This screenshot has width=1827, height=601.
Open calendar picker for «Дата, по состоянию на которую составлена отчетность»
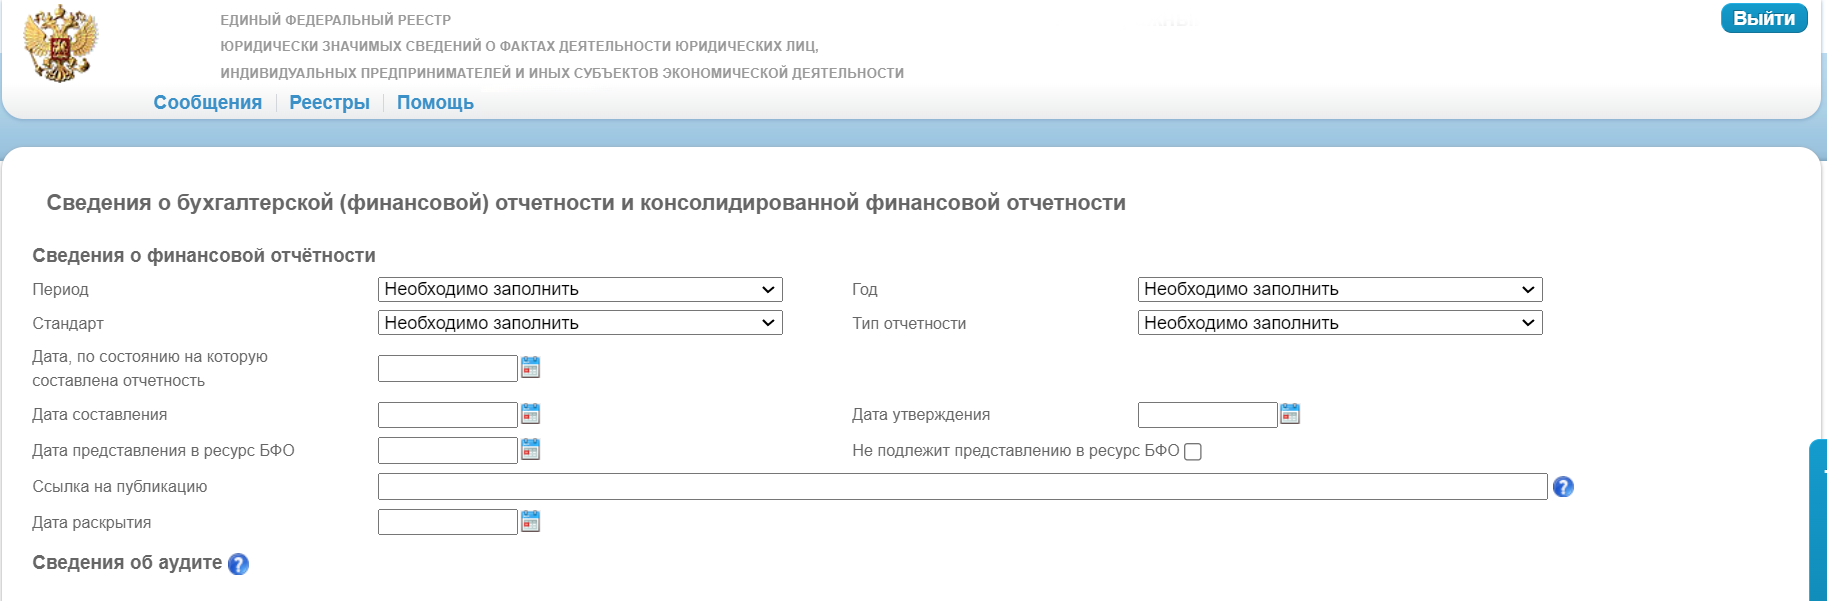click(x=530, y=368)
